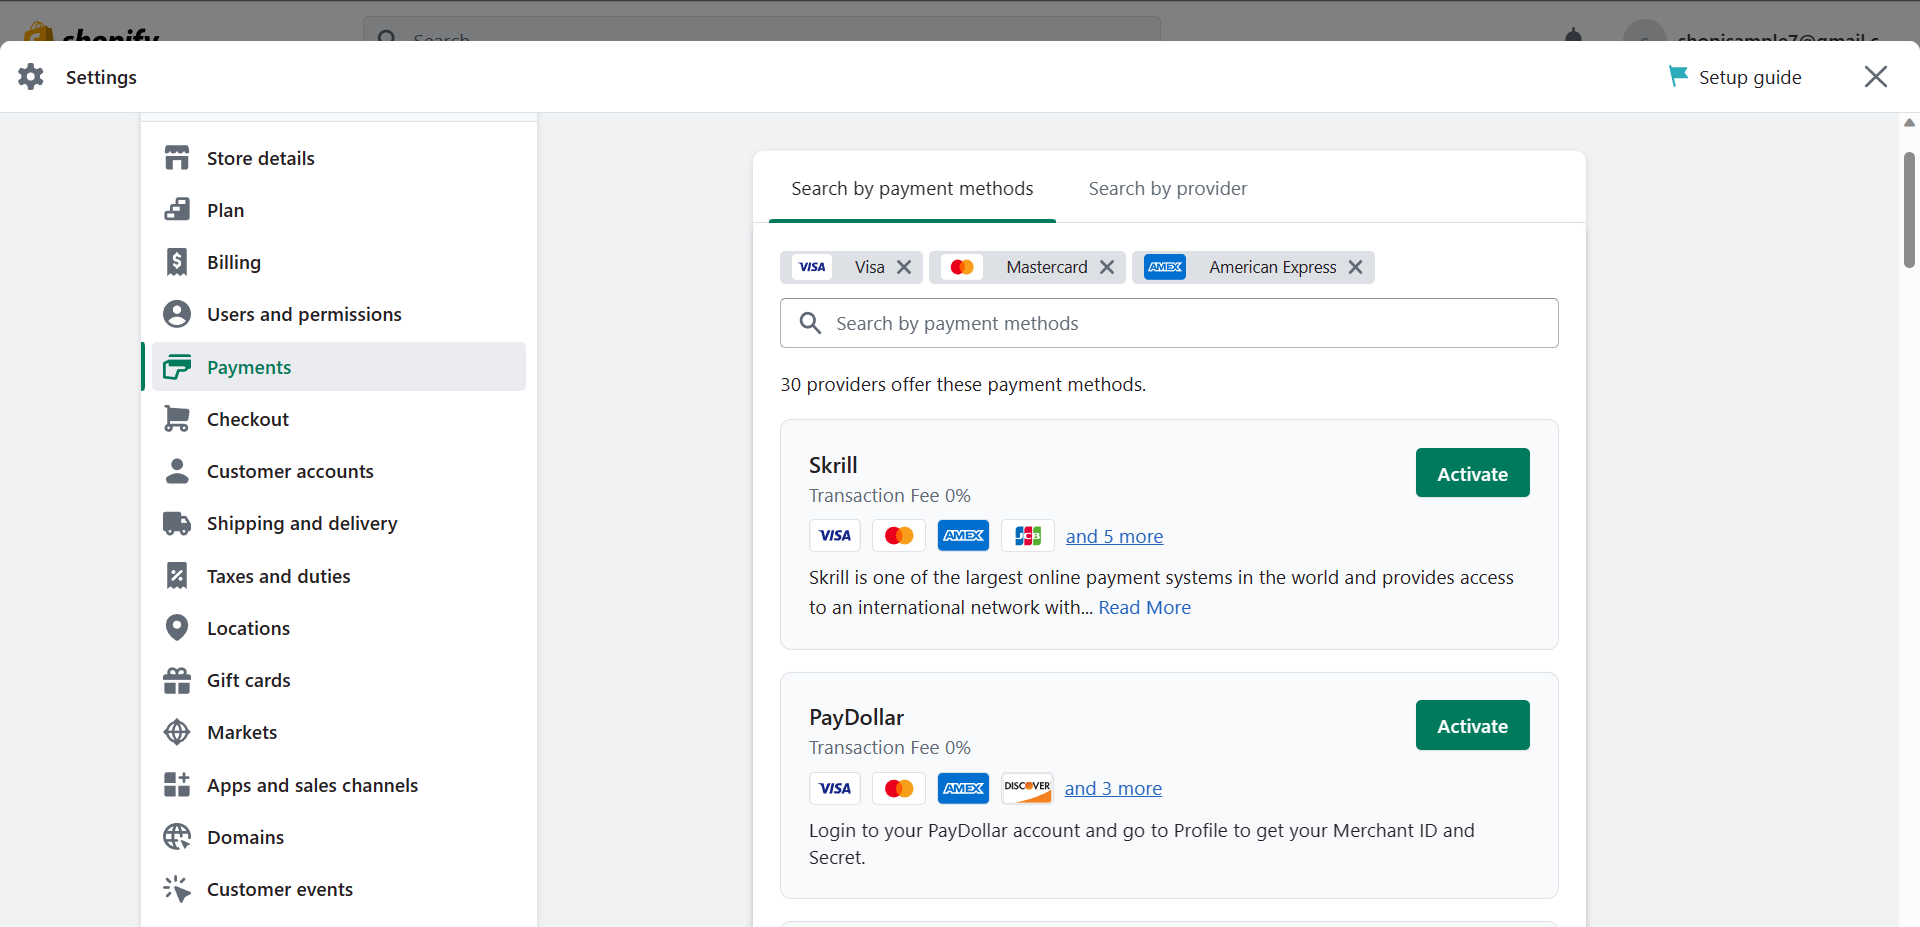Remove the Mastercard filter tag
1920x927 pixels.
1107,267
